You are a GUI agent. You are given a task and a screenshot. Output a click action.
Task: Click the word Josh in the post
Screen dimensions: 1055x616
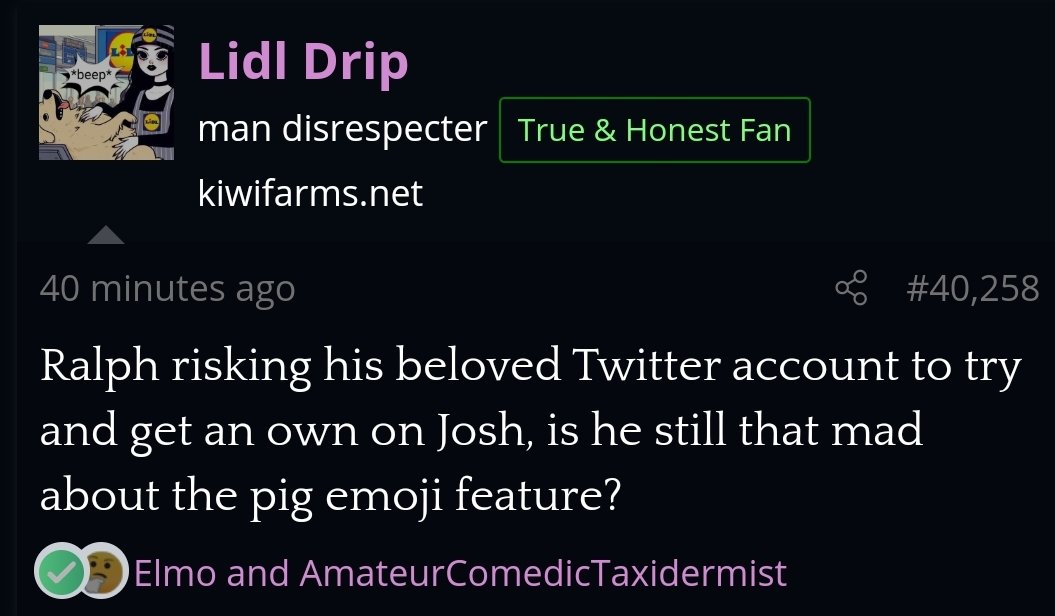point(481,431)
